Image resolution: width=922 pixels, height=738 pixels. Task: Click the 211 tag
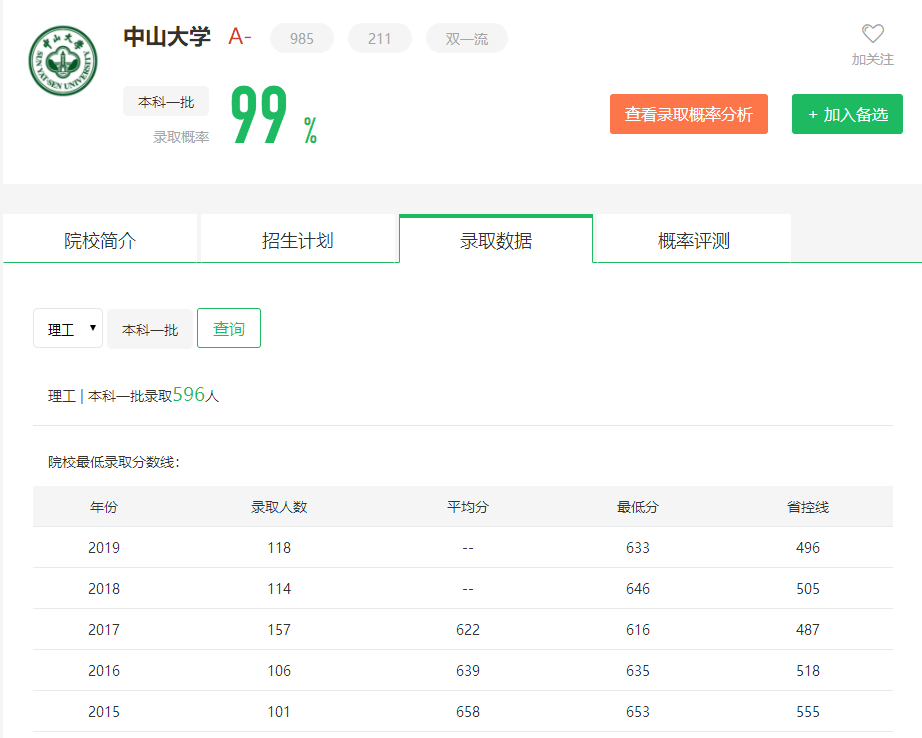[x=380, y=38]
